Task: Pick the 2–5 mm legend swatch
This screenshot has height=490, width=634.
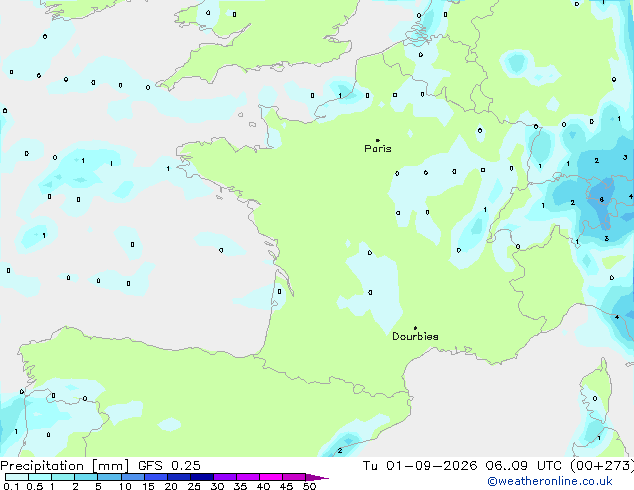Action: click(x=86, y=477)
